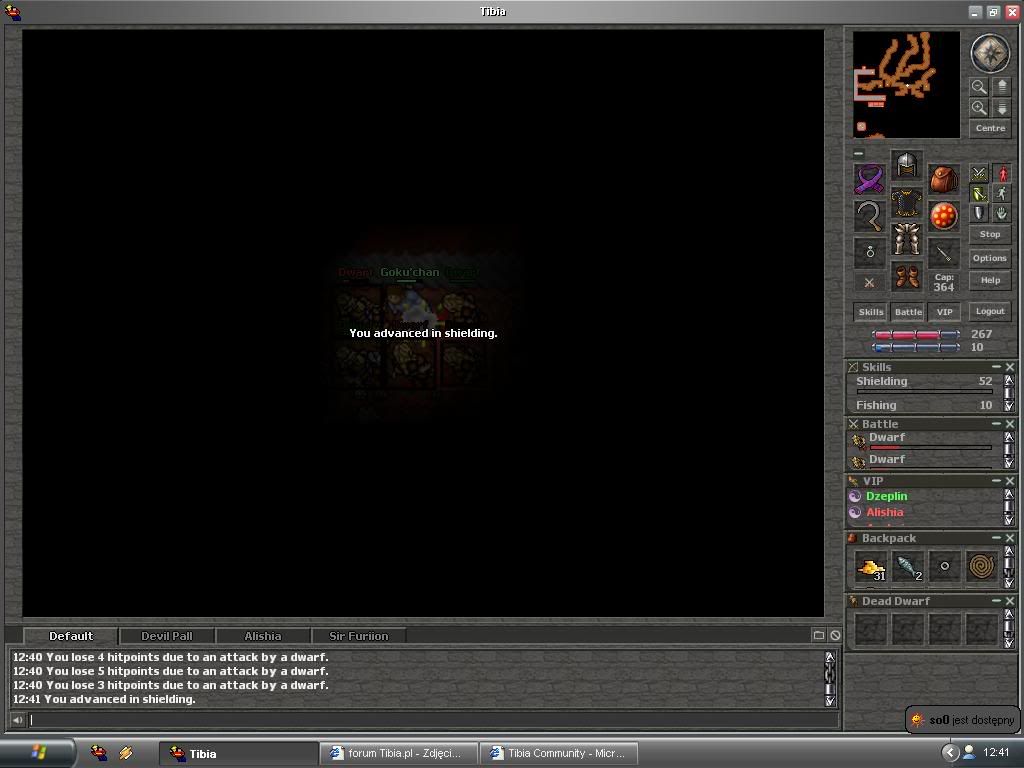
Task: Click the sickle weapon in left hand slot
Action: [x=870, y=216]
